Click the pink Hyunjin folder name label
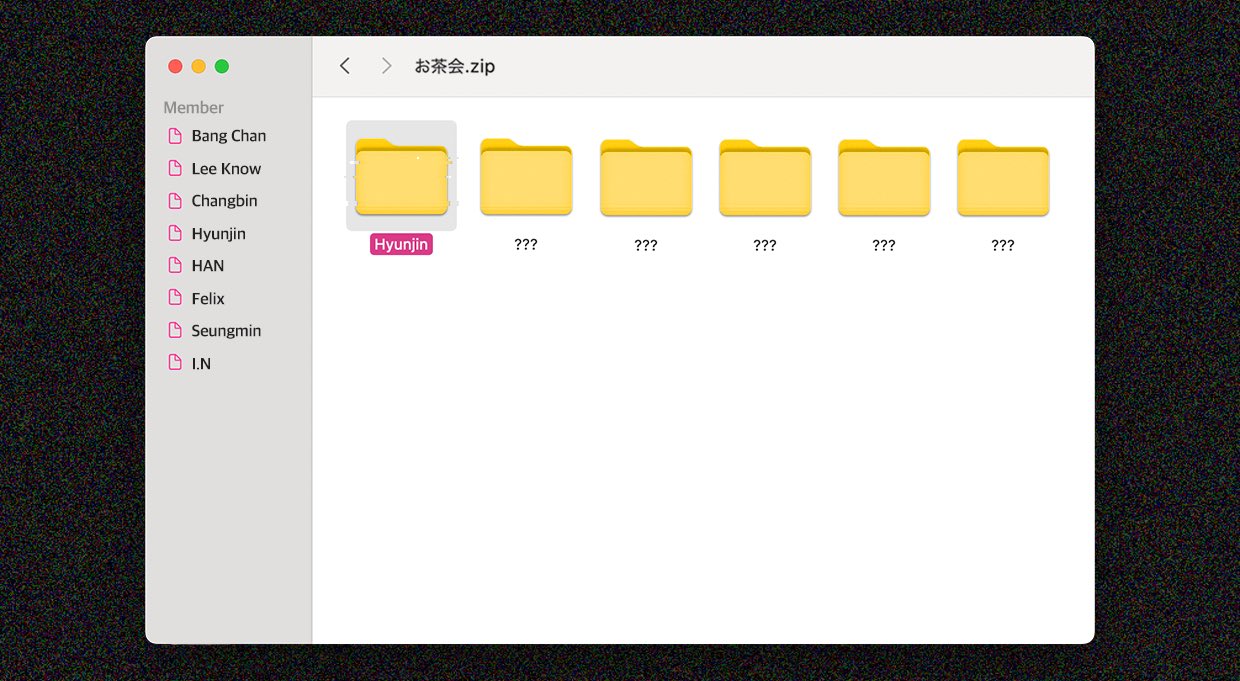 pyautogui.click(x=401, y=245)
